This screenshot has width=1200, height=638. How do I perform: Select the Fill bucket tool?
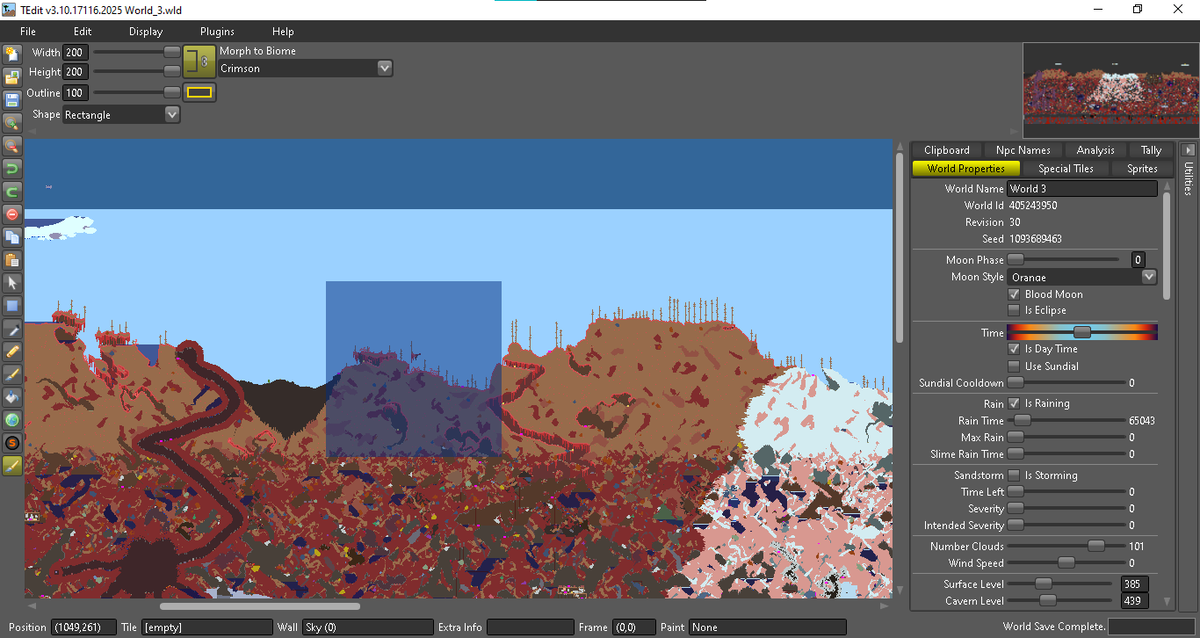tap(12, 397)
